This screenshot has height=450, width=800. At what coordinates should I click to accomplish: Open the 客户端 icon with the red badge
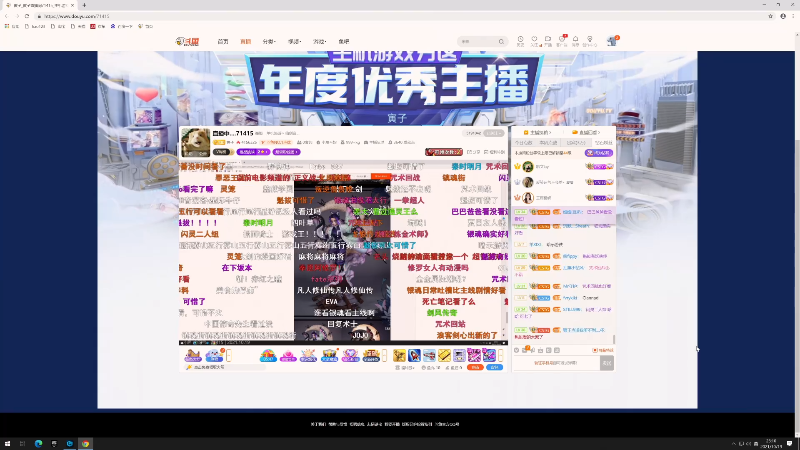click(562, 41)
